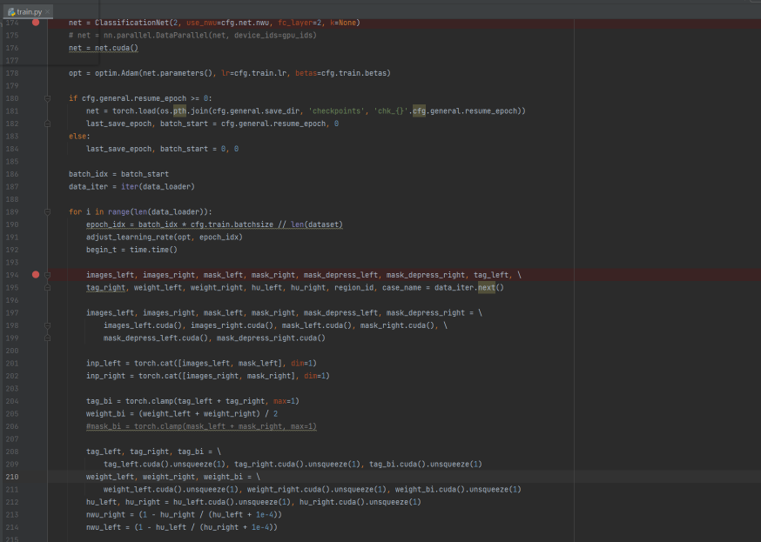
Task: Click net.cuda() on line 176
Action: pos(116,48)
